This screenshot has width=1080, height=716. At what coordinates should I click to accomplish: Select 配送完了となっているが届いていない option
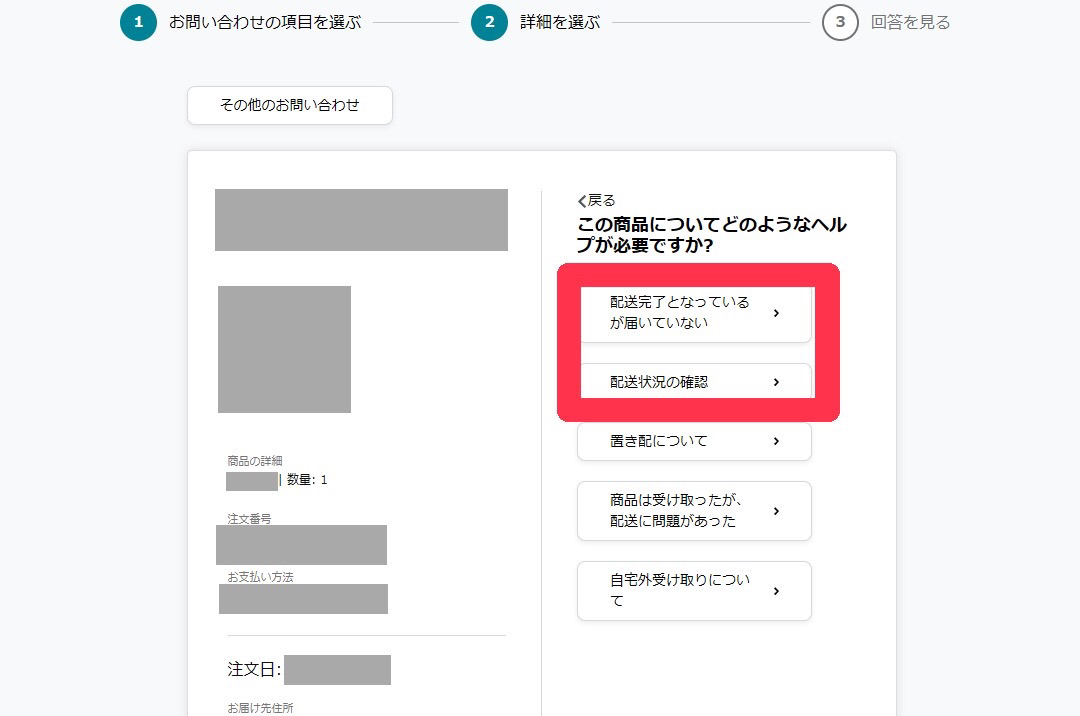(680, 313)
